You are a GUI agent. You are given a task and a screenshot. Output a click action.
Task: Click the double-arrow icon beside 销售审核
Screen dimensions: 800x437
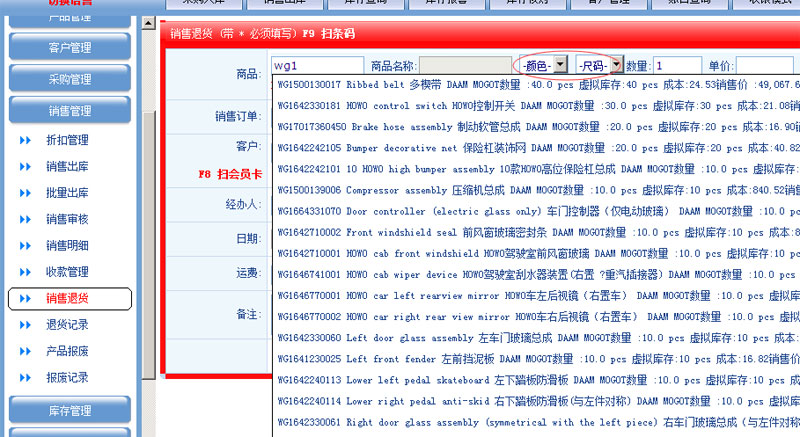pyautogui.click(x=25, y=220)
